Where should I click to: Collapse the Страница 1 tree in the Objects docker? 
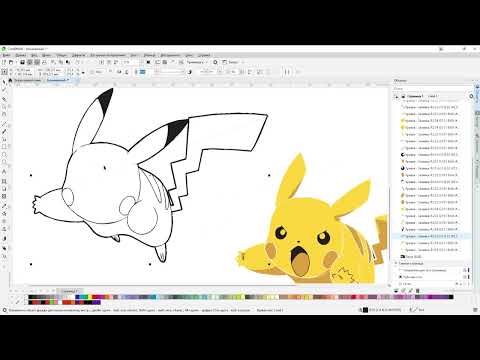tap(396, 97)
